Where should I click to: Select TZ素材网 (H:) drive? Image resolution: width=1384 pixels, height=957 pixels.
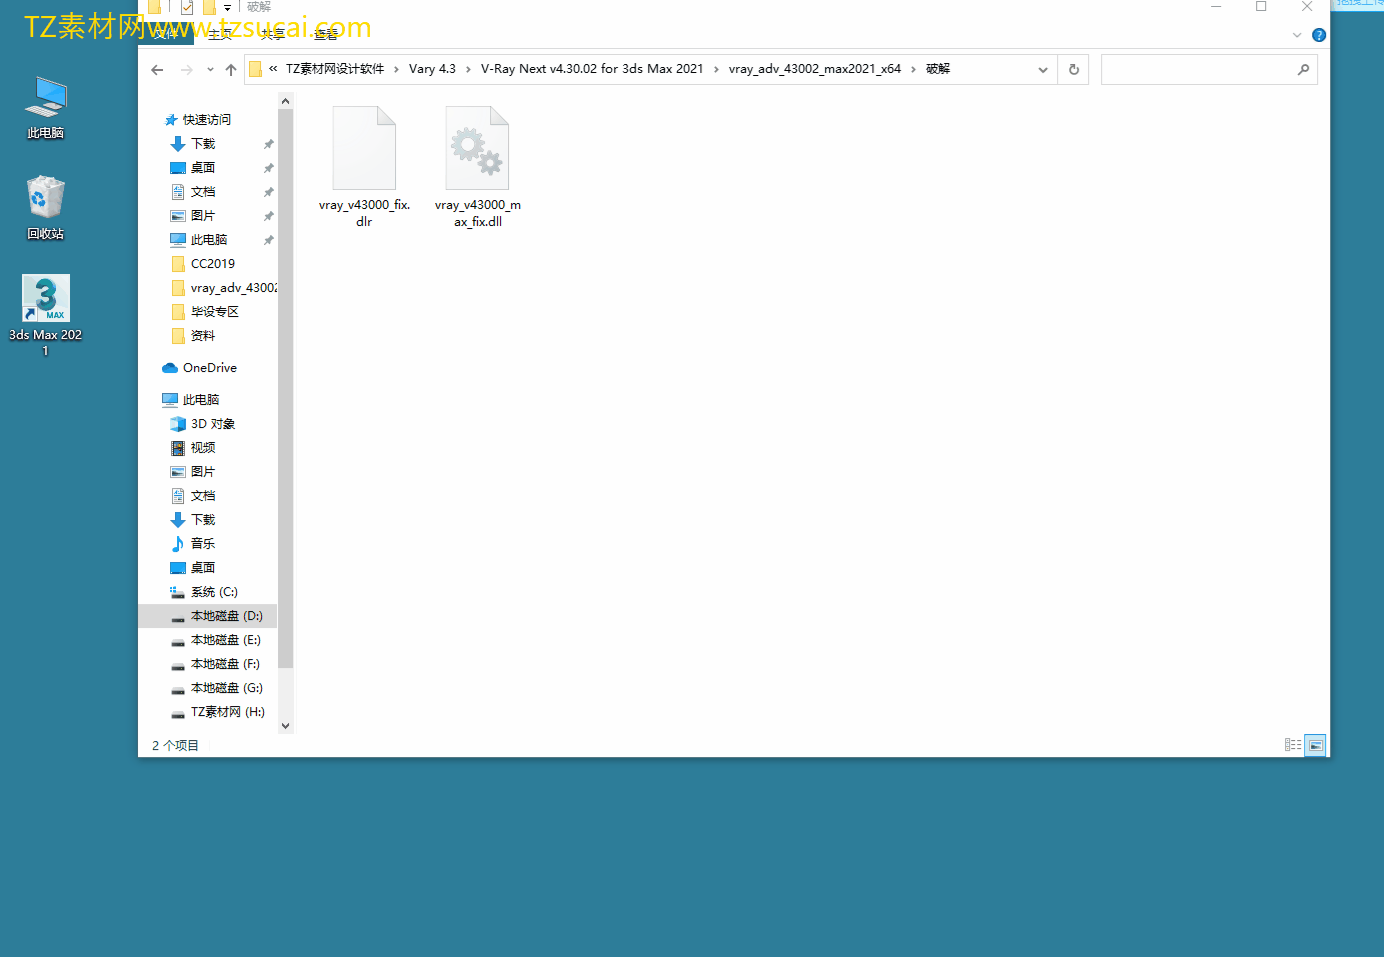point(218,712)
